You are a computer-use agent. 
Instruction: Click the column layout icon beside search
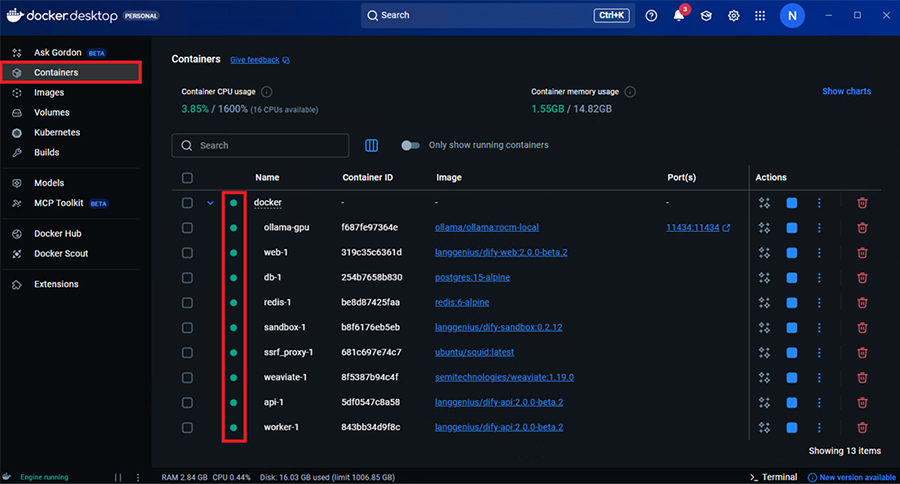click(372, 145)
